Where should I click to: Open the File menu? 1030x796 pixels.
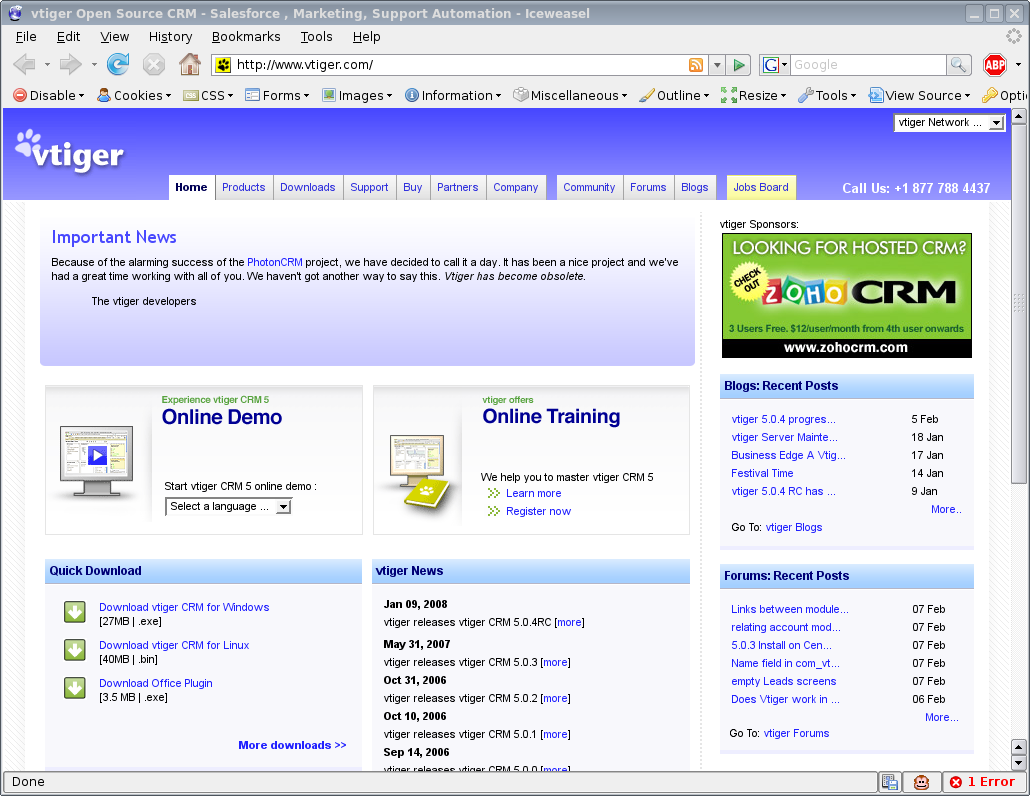click(26, 37)
